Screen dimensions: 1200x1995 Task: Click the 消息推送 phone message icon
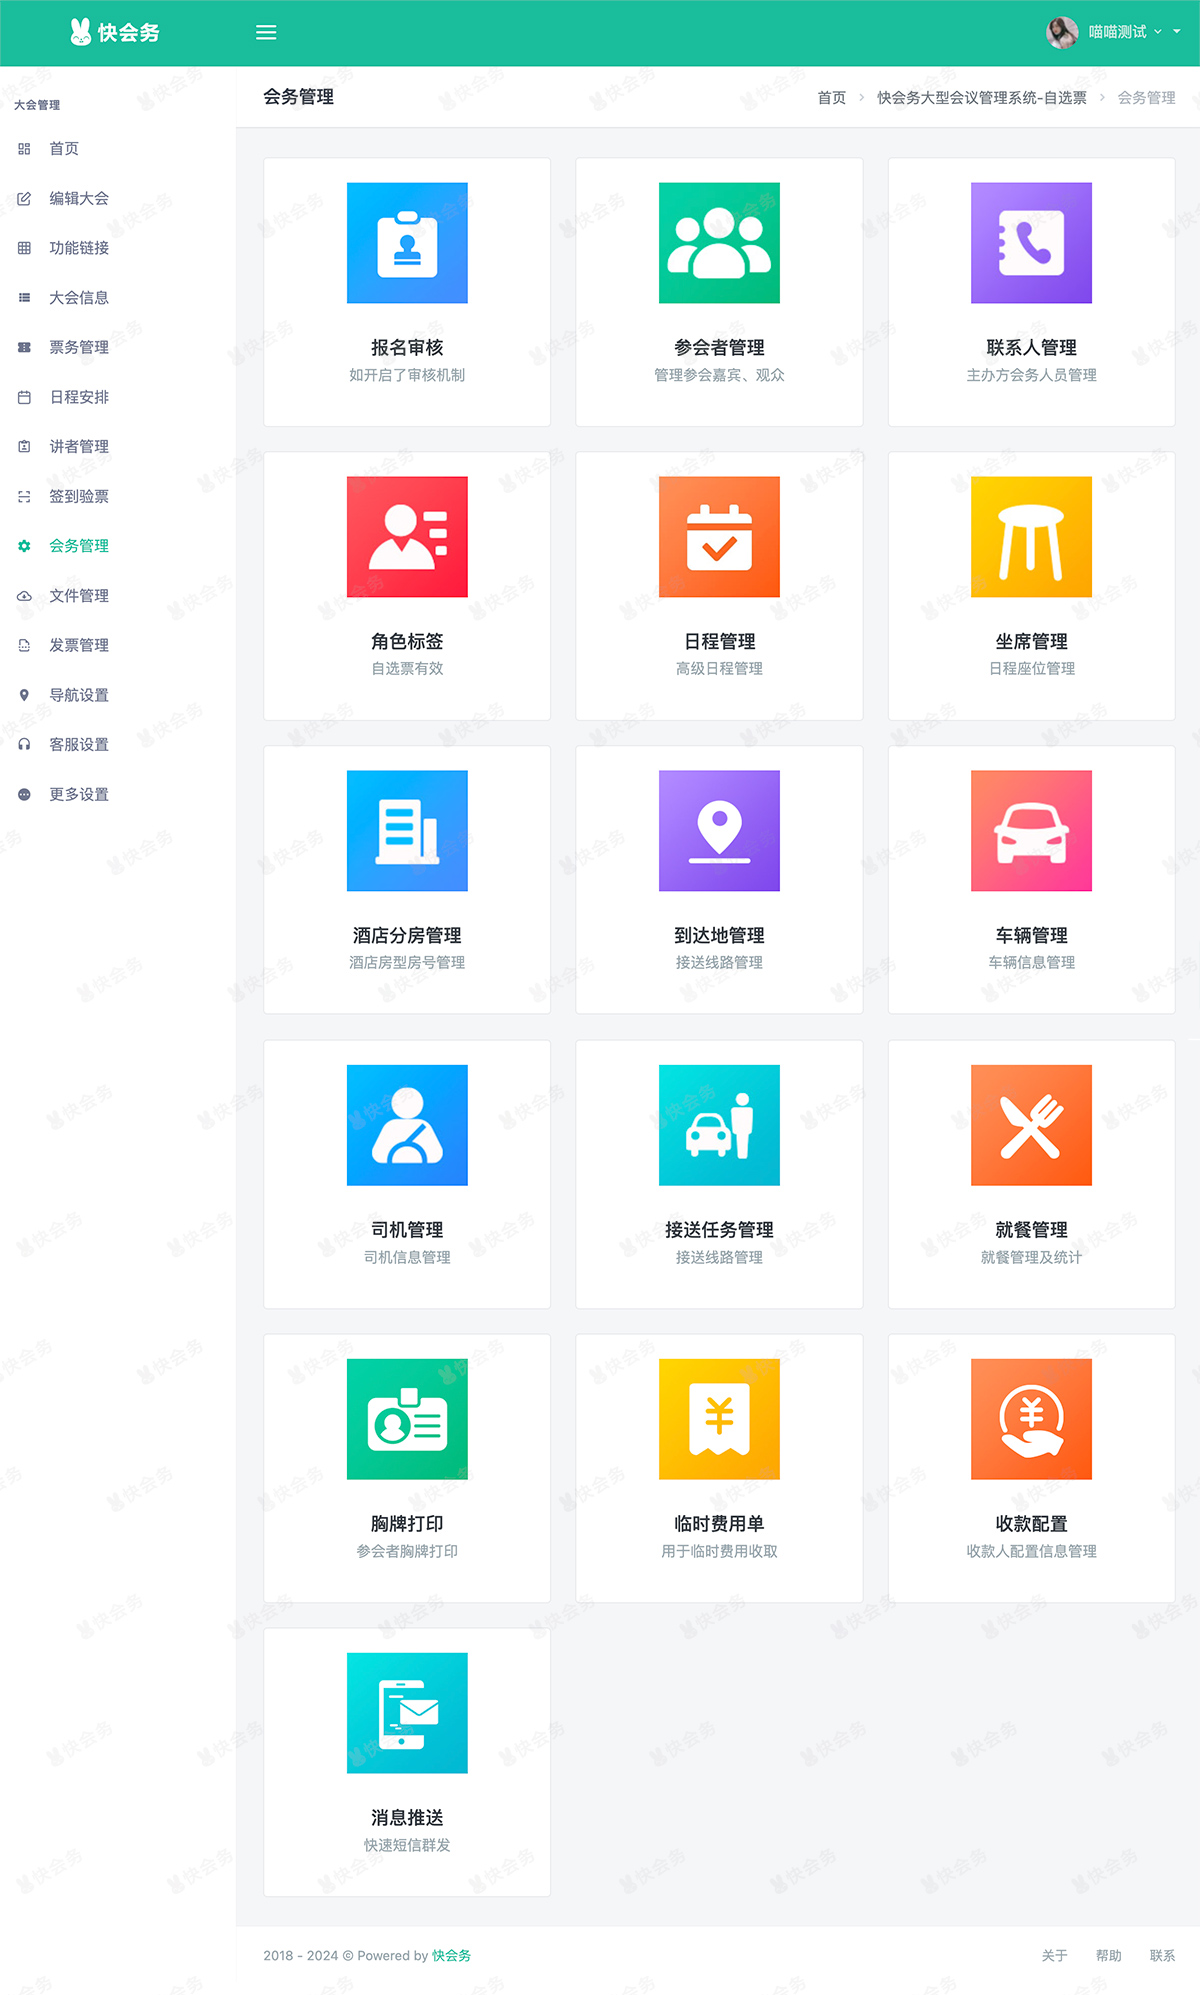point(407,1713)
